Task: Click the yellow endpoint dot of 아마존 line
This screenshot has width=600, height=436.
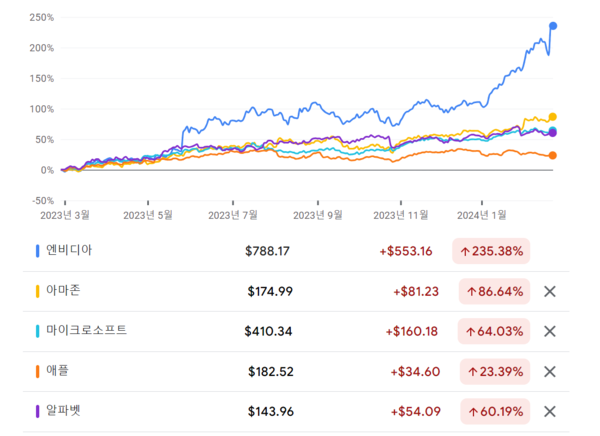Action: pyautogui.click(x=553, y=117)
